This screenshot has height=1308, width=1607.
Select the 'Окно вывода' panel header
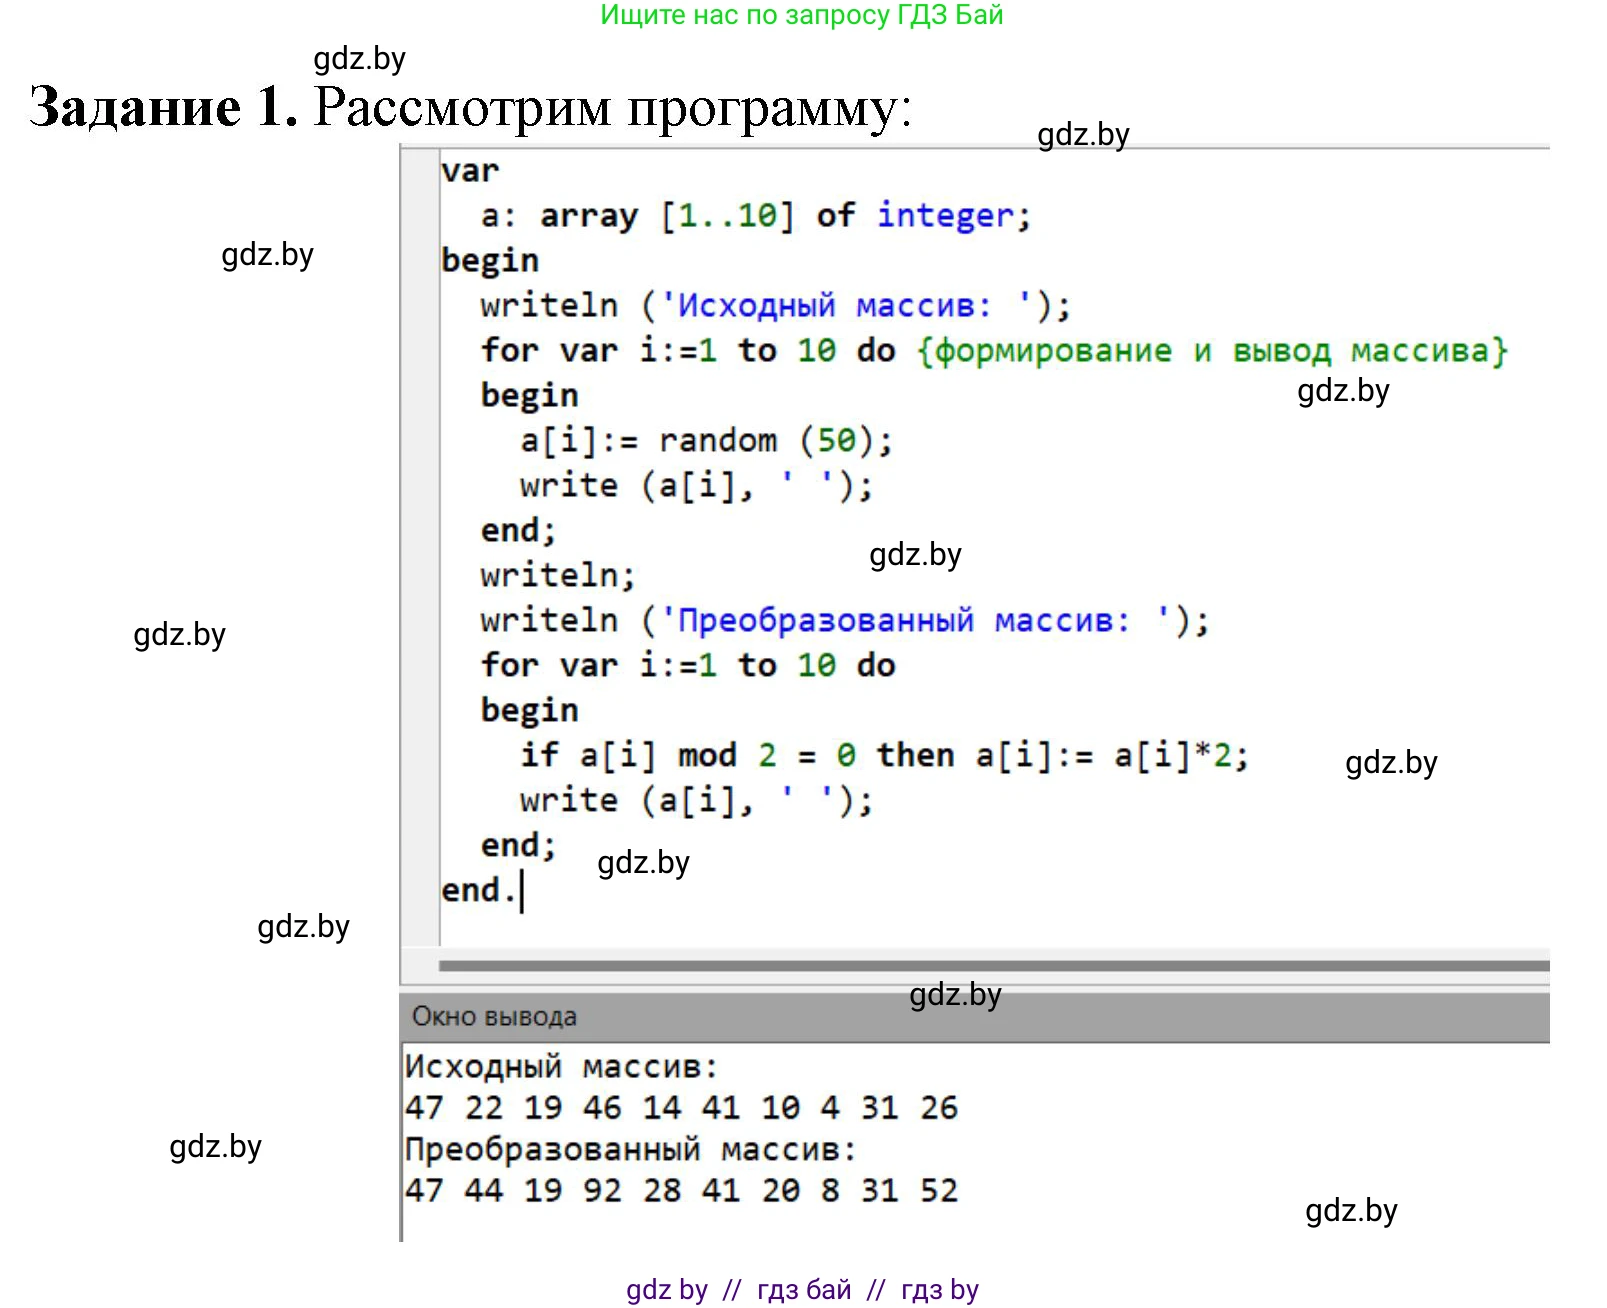point(494,1017)
